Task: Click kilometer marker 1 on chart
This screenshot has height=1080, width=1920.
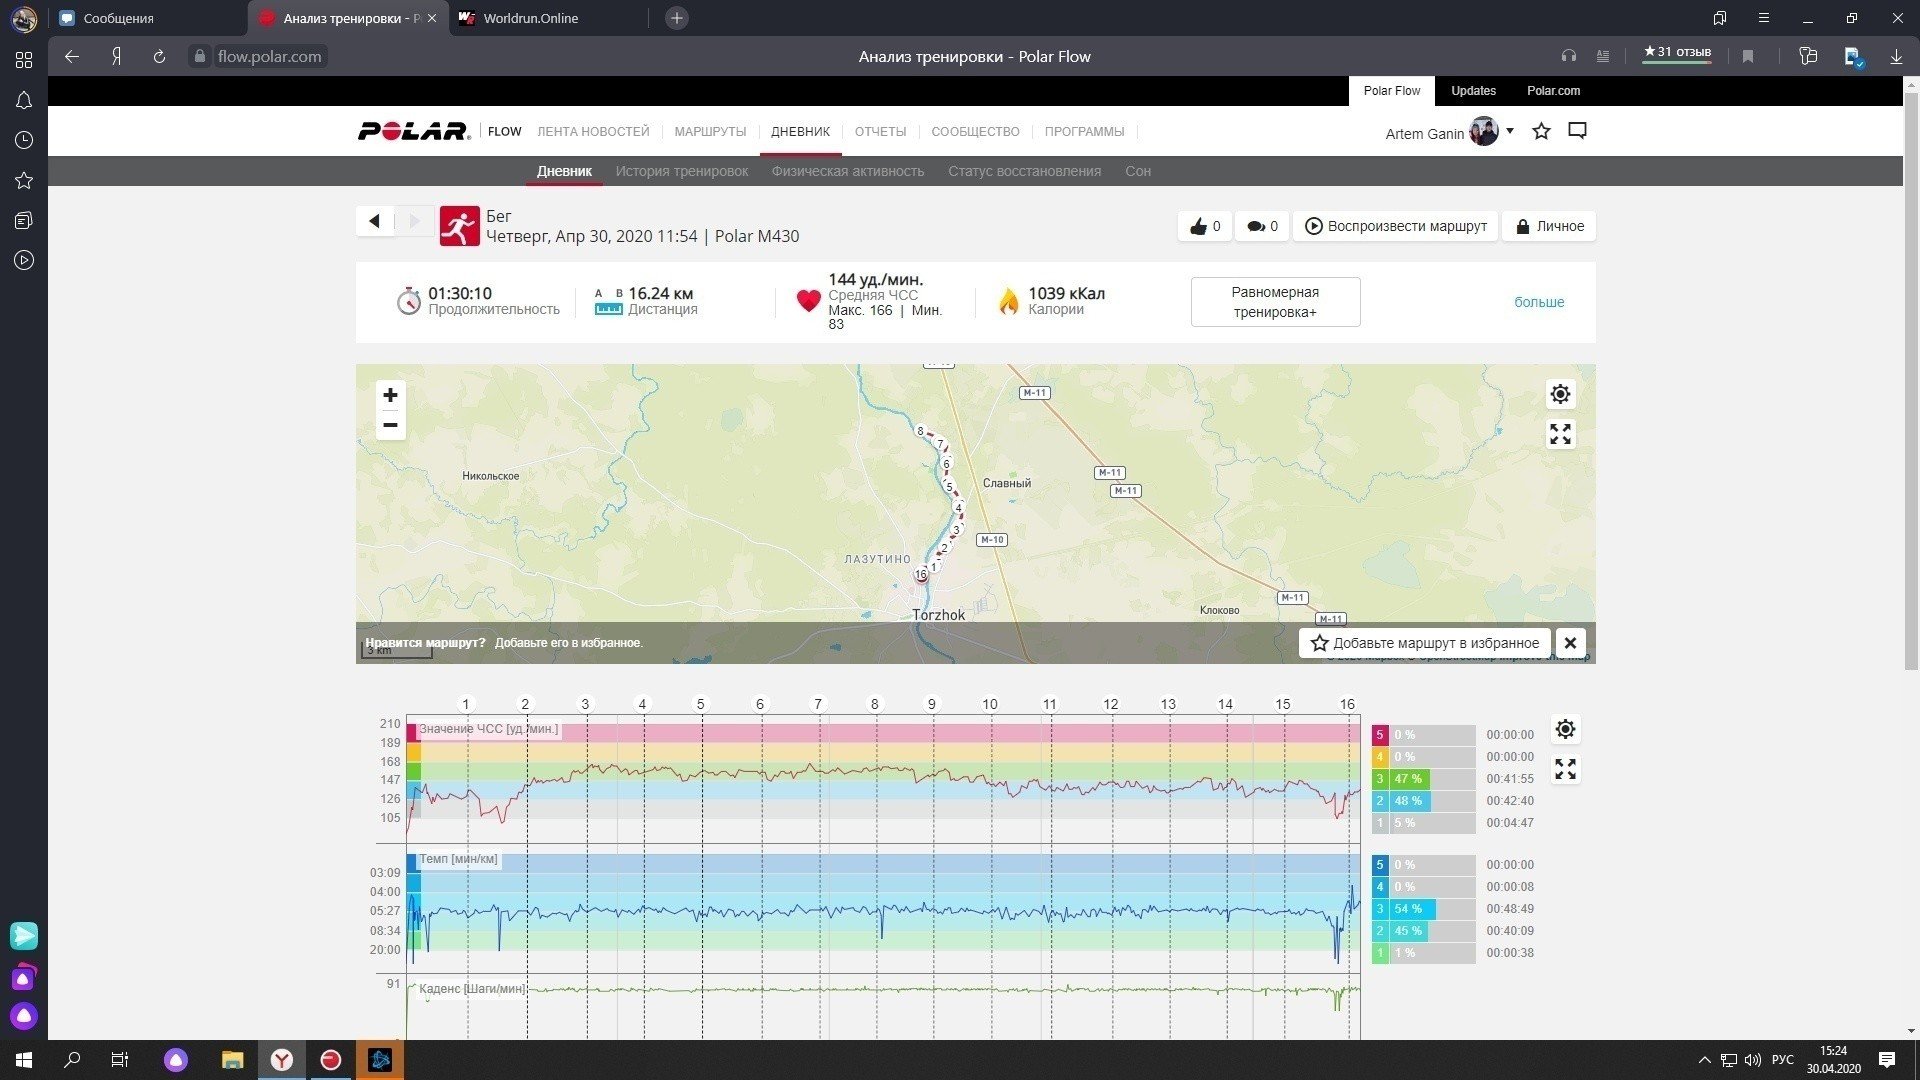Action: [465, 704]
